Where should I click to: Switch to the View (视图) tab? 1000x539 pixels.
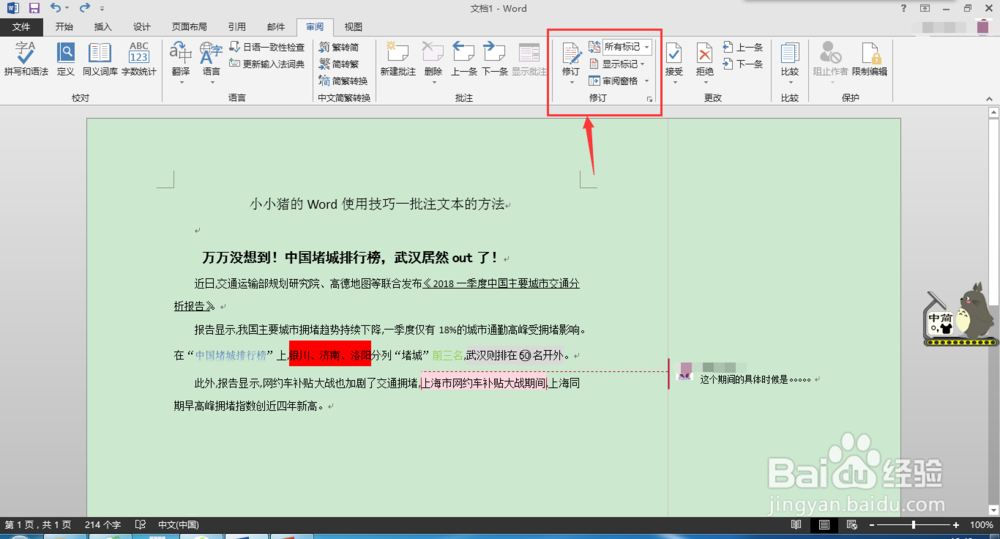(353, 27)
